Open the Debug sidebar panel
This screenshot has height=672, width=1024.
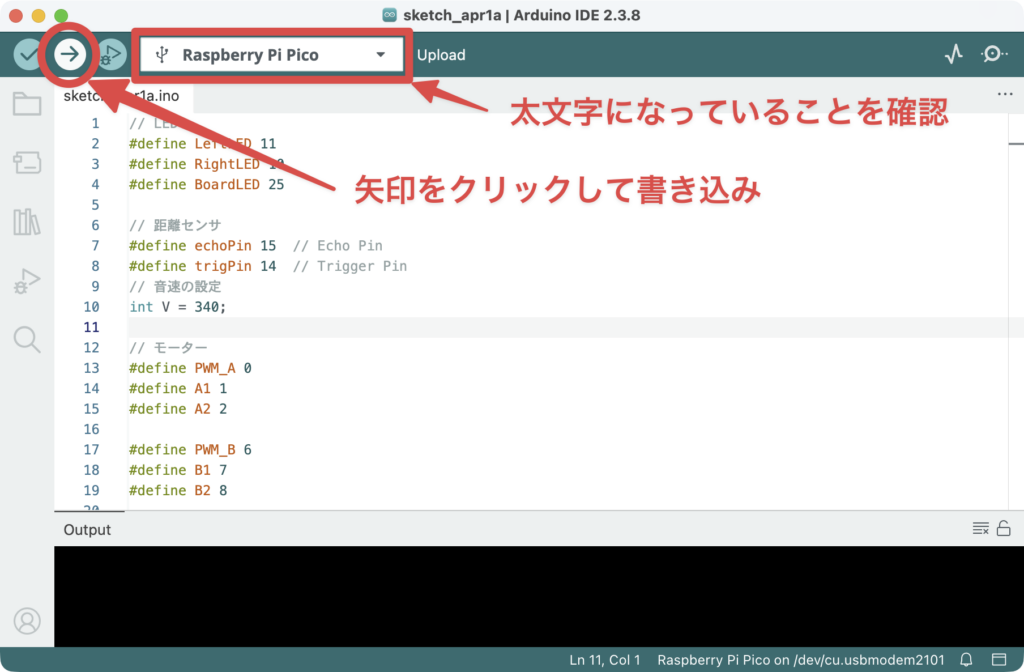click(x=27, y=281)
